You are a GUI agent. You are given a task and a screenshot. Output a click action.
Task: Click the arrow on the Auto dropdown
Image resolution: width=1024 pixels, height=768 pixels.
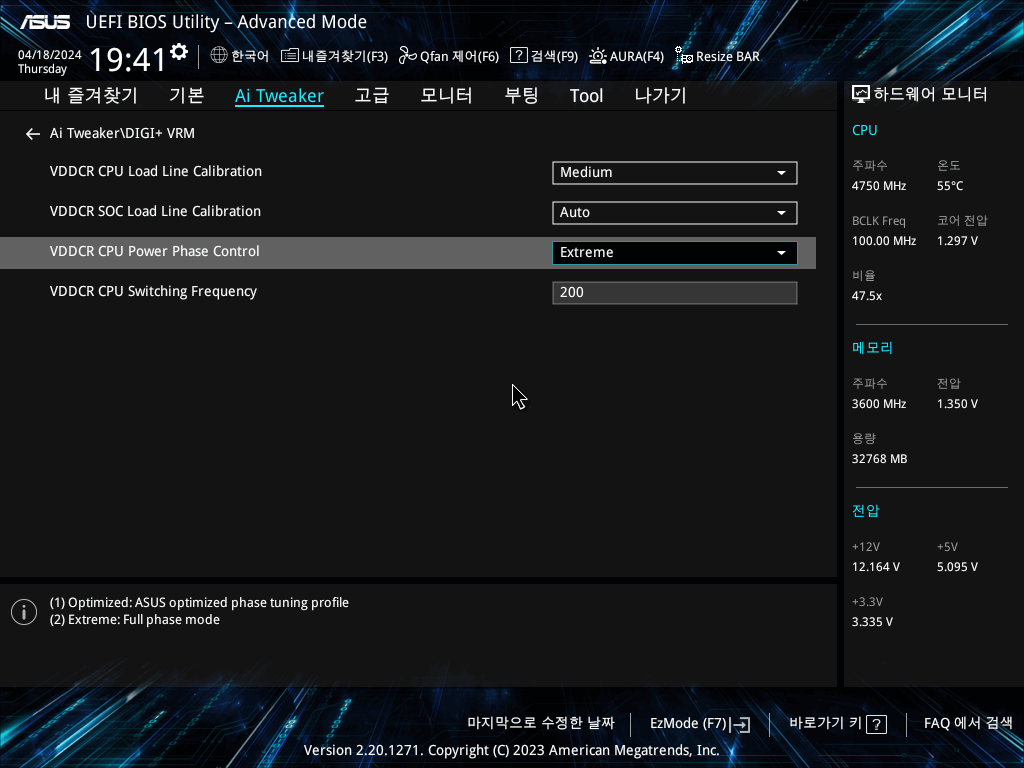pyautogui.click(x=781, y=213)
